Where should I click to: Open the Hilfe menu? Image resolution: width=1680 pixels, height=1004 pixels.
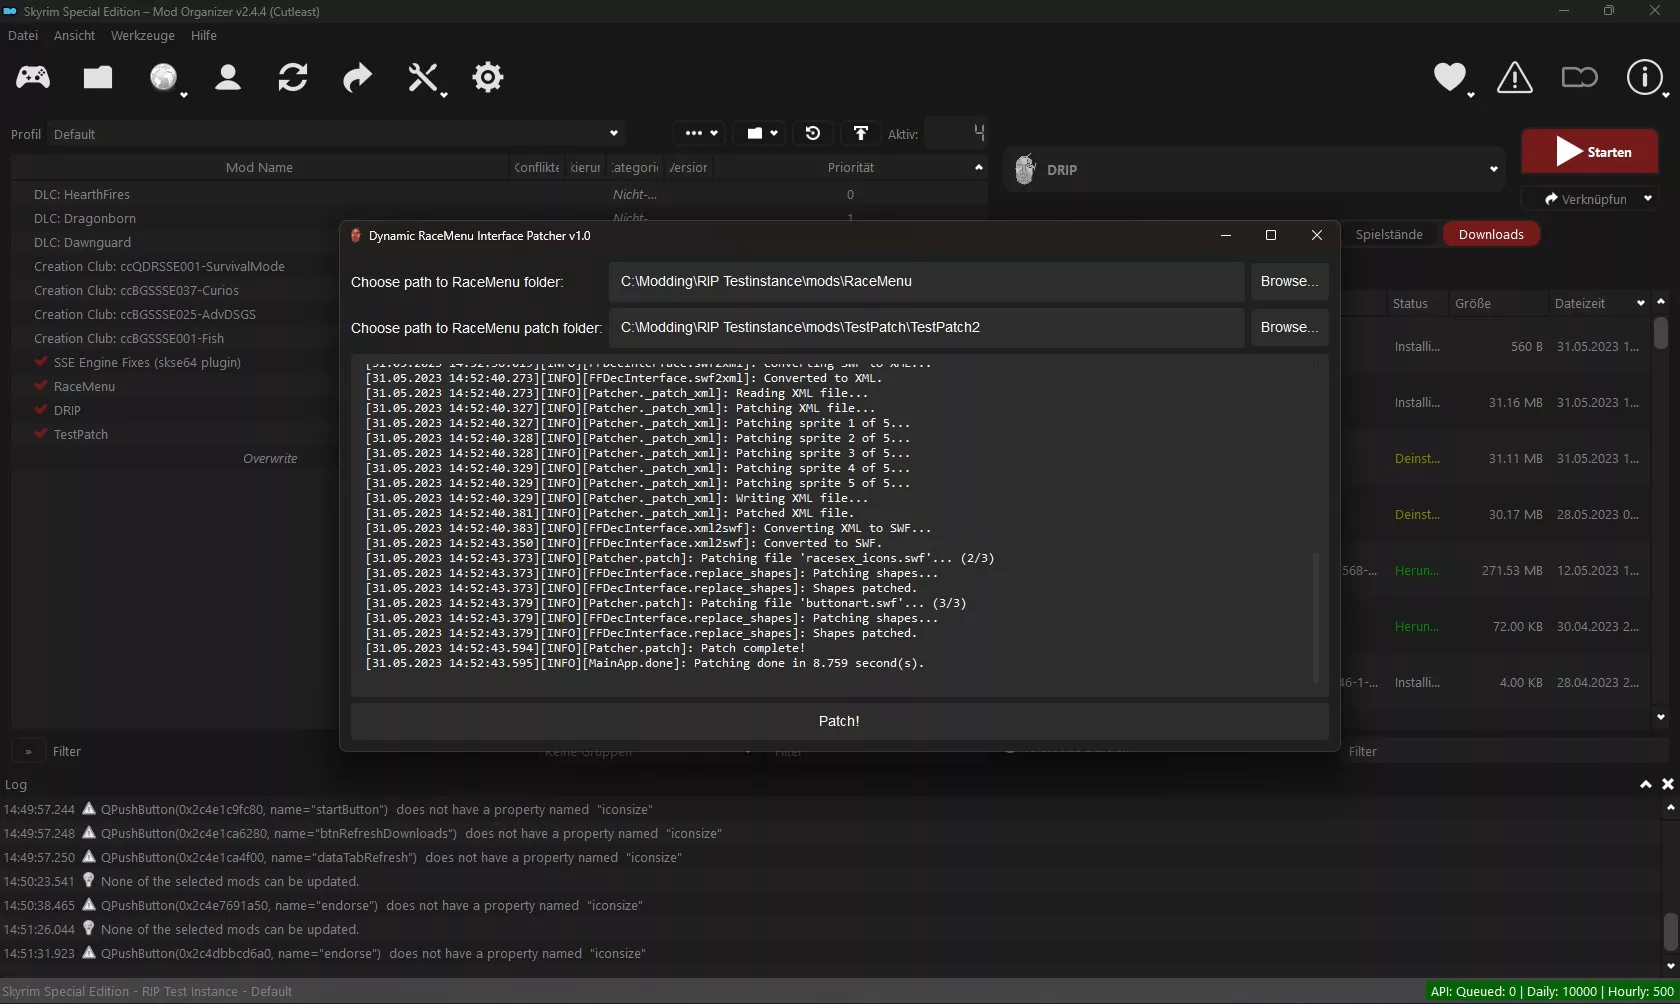point(204,35)
